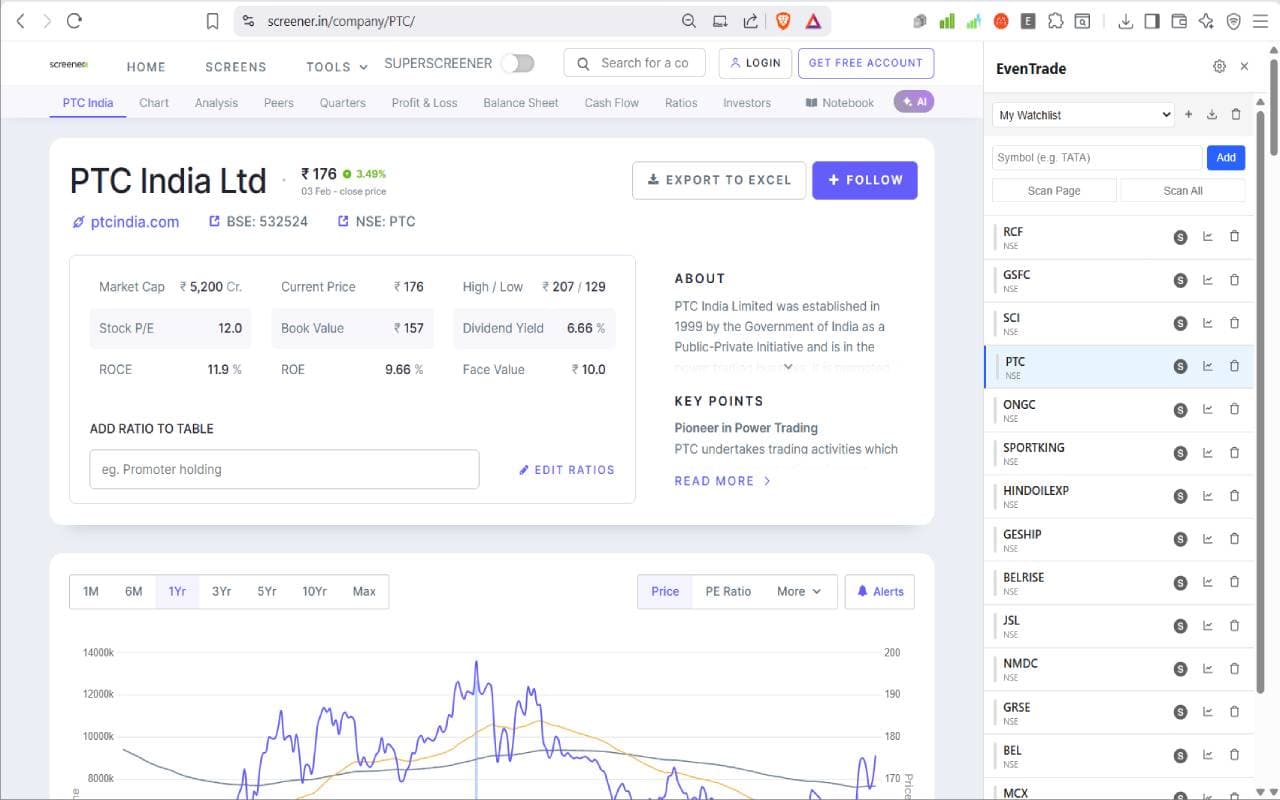Toggle the SUPERSCREENER switch

[517, 63]
